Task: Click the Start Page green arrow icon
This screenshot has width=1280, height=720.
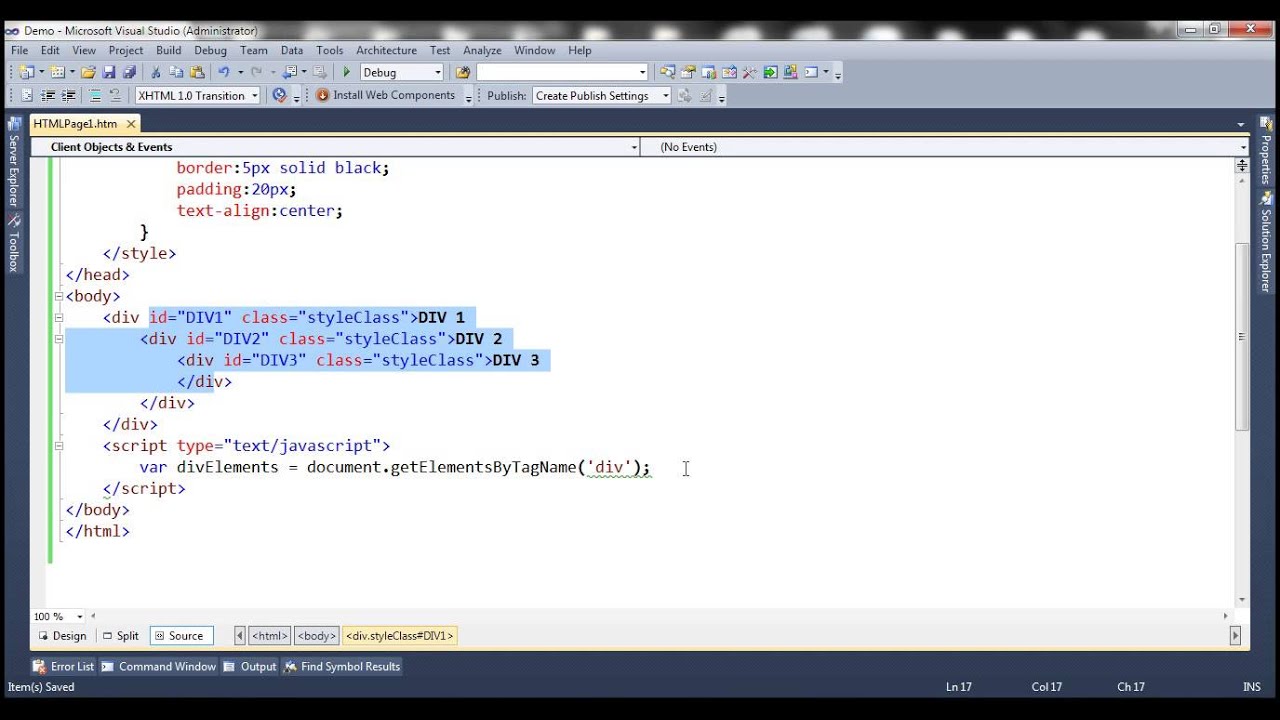Action: point(770,72)
